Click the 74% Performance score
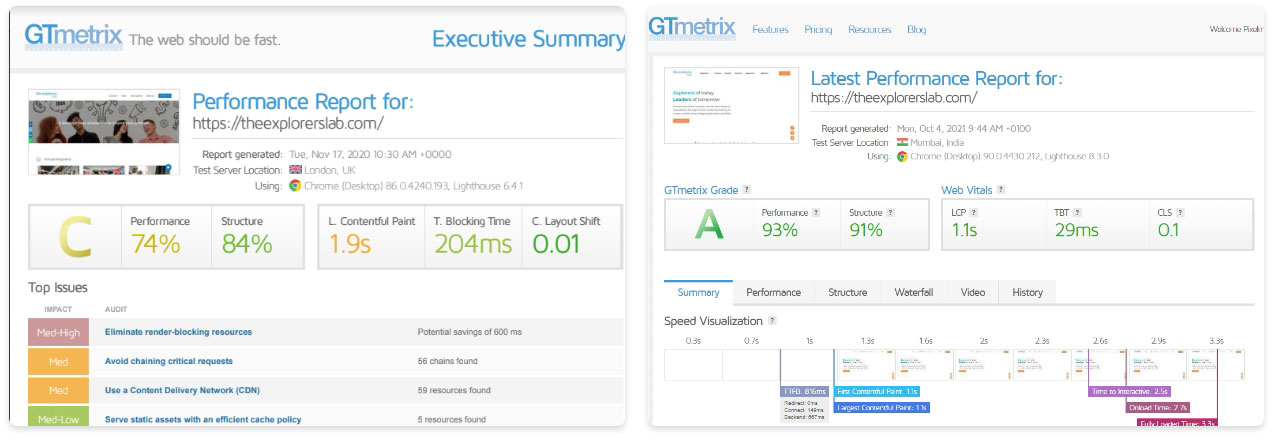 coord(156,244)
